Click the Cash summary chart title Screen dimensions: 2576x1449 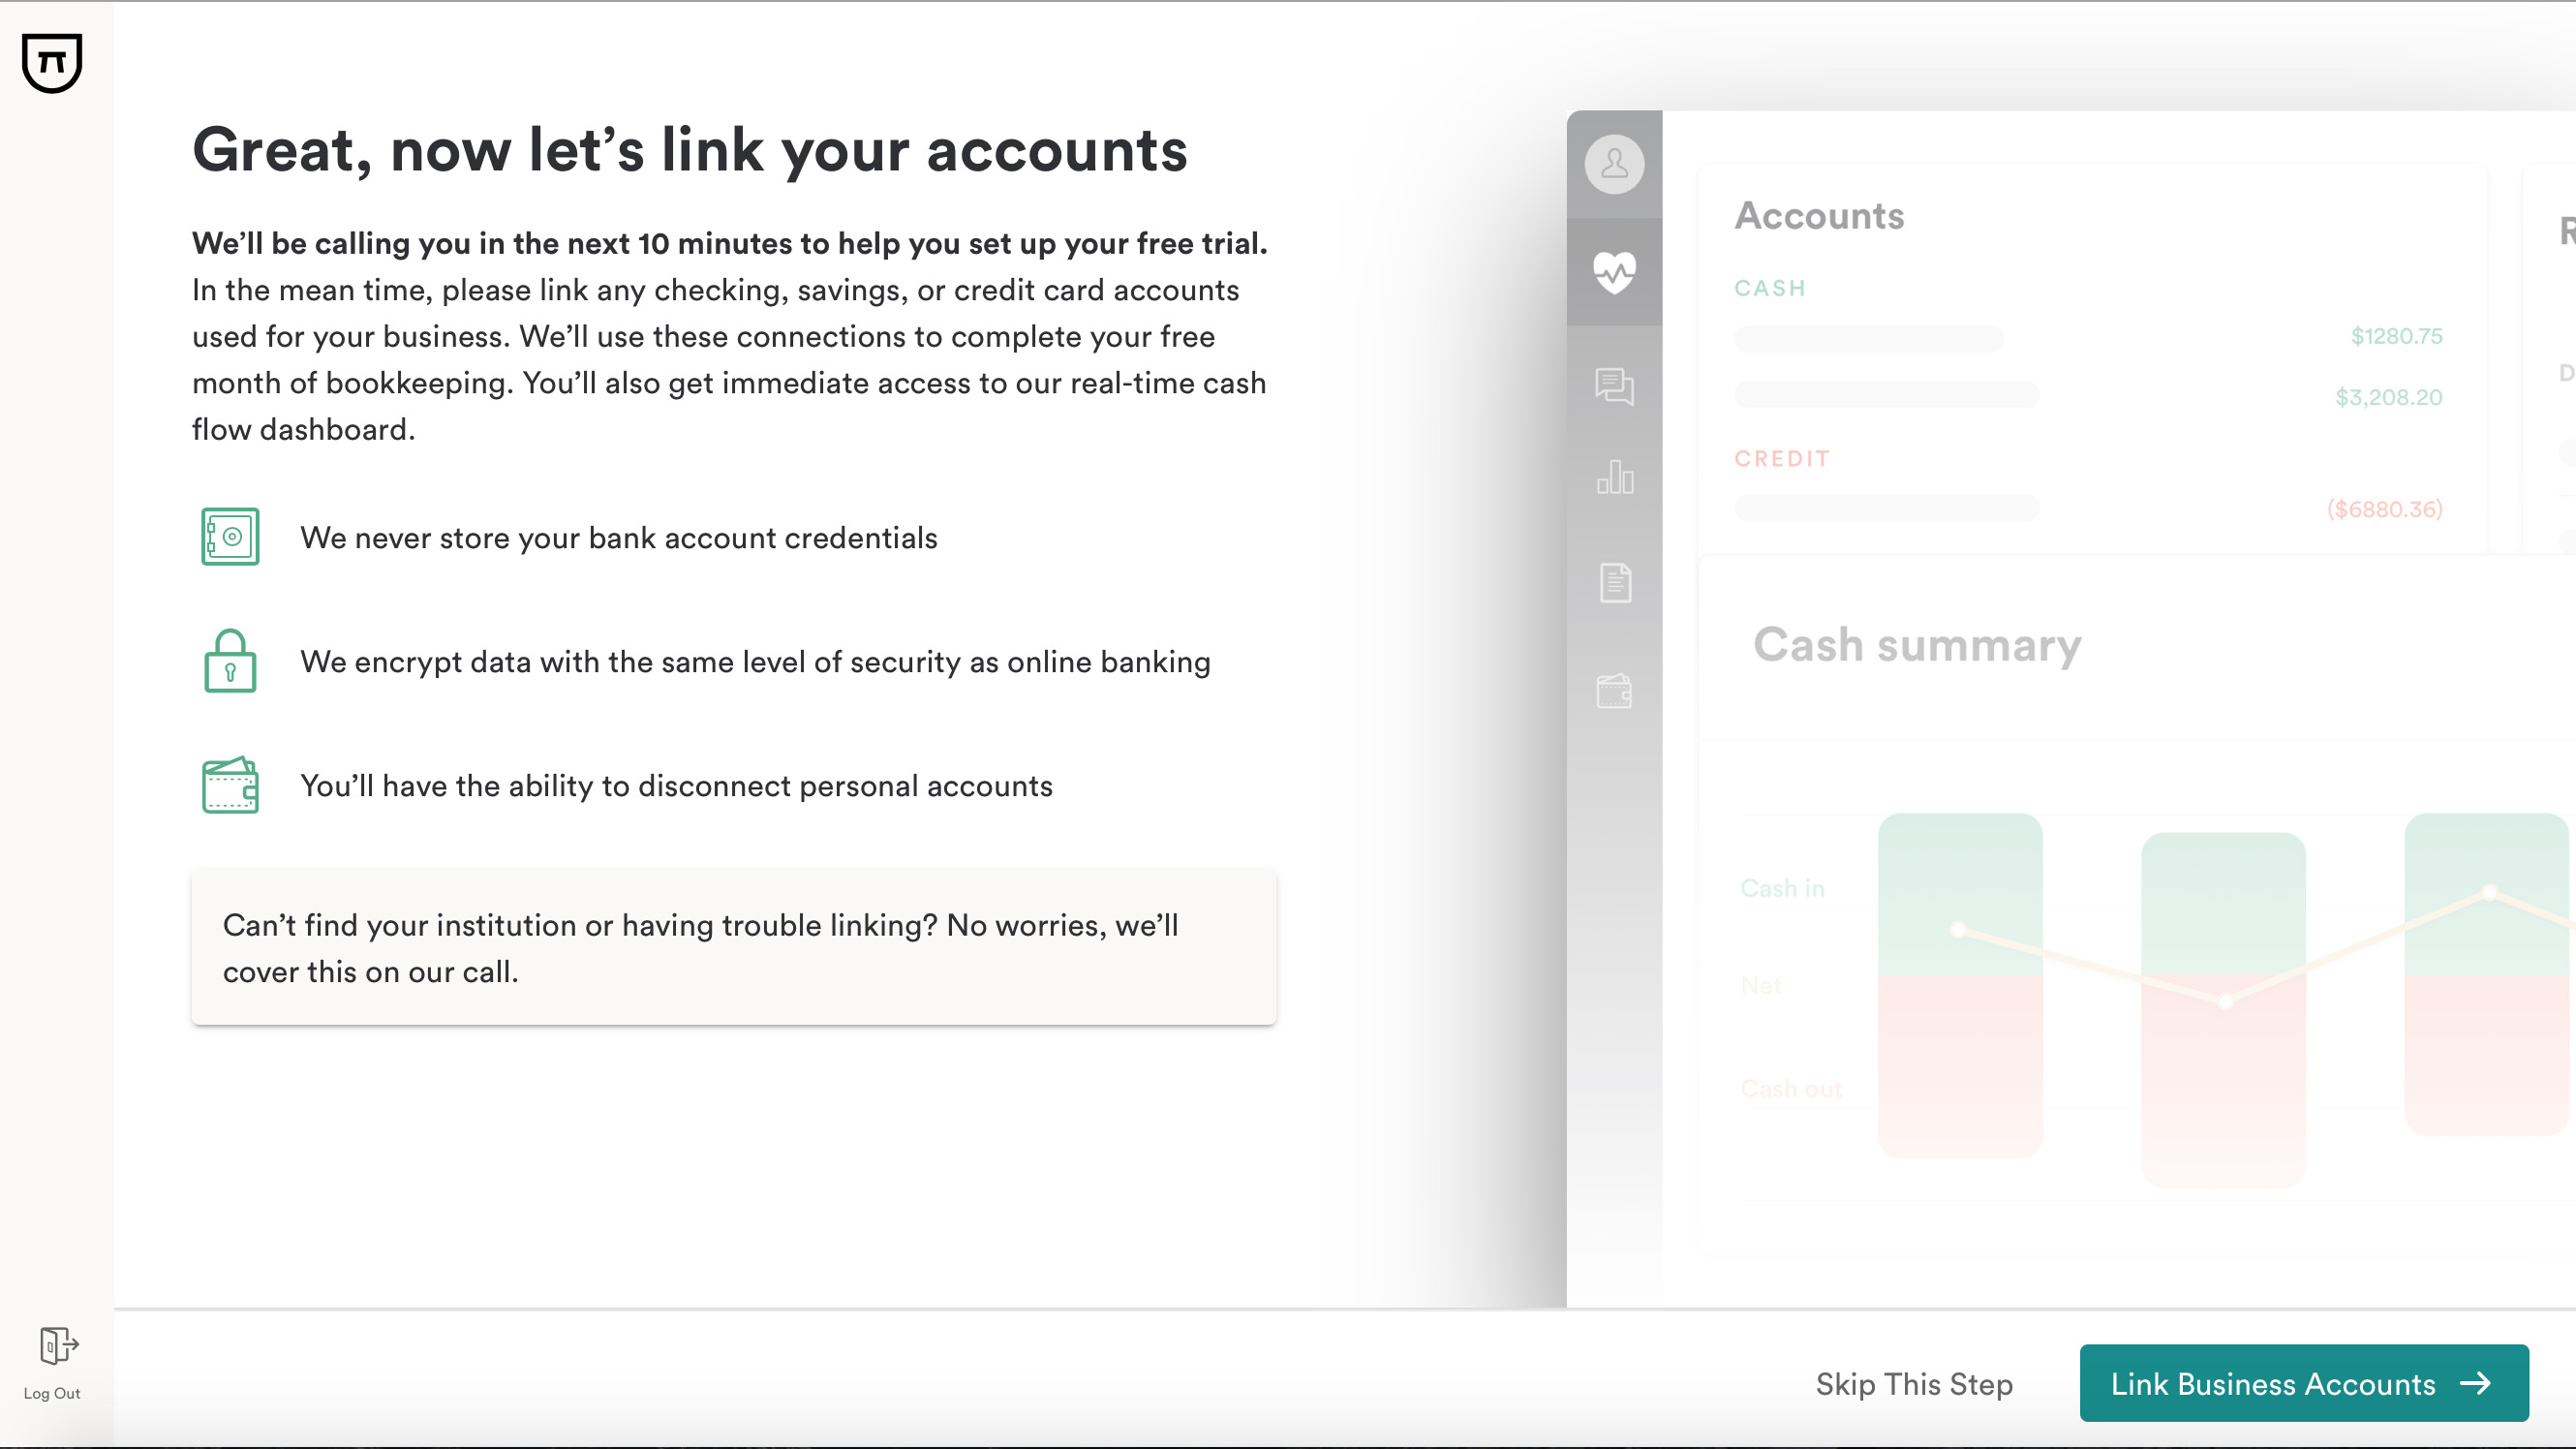pyautogui.click(x=1917, y=645)
